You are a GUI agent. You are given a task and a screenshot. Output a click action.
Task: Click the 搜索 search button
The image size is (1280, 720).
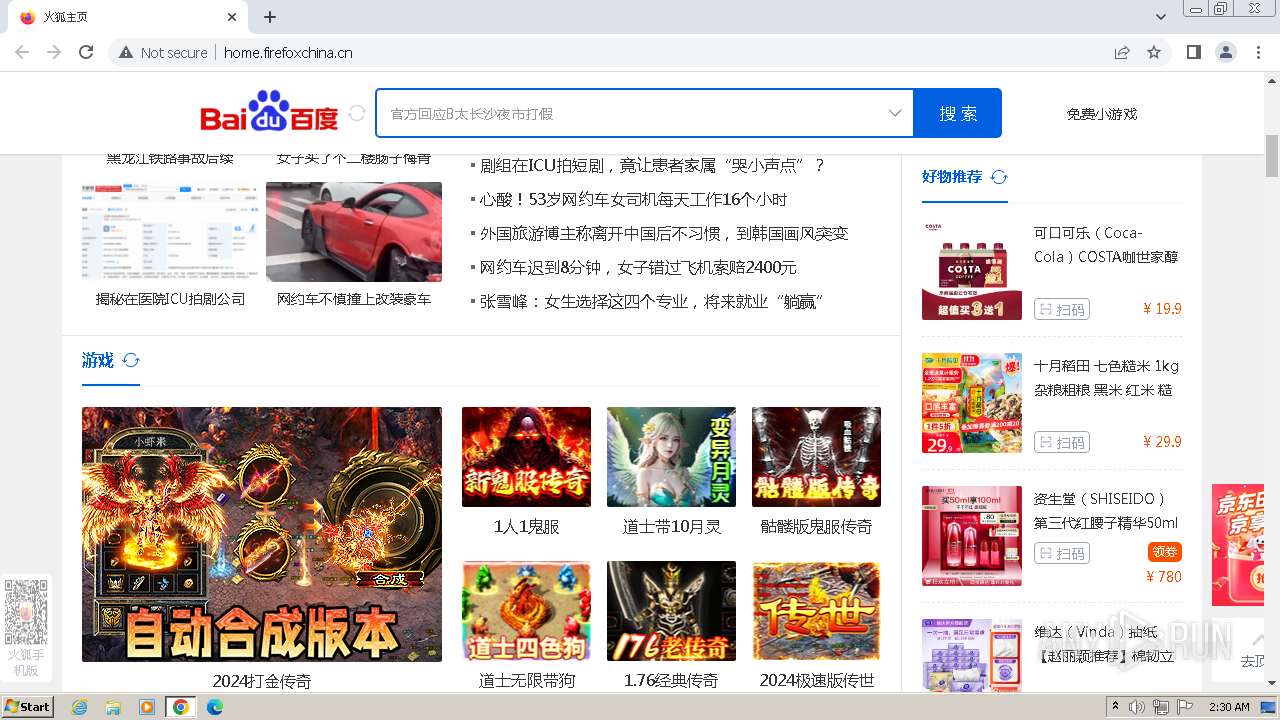[958, 114]
